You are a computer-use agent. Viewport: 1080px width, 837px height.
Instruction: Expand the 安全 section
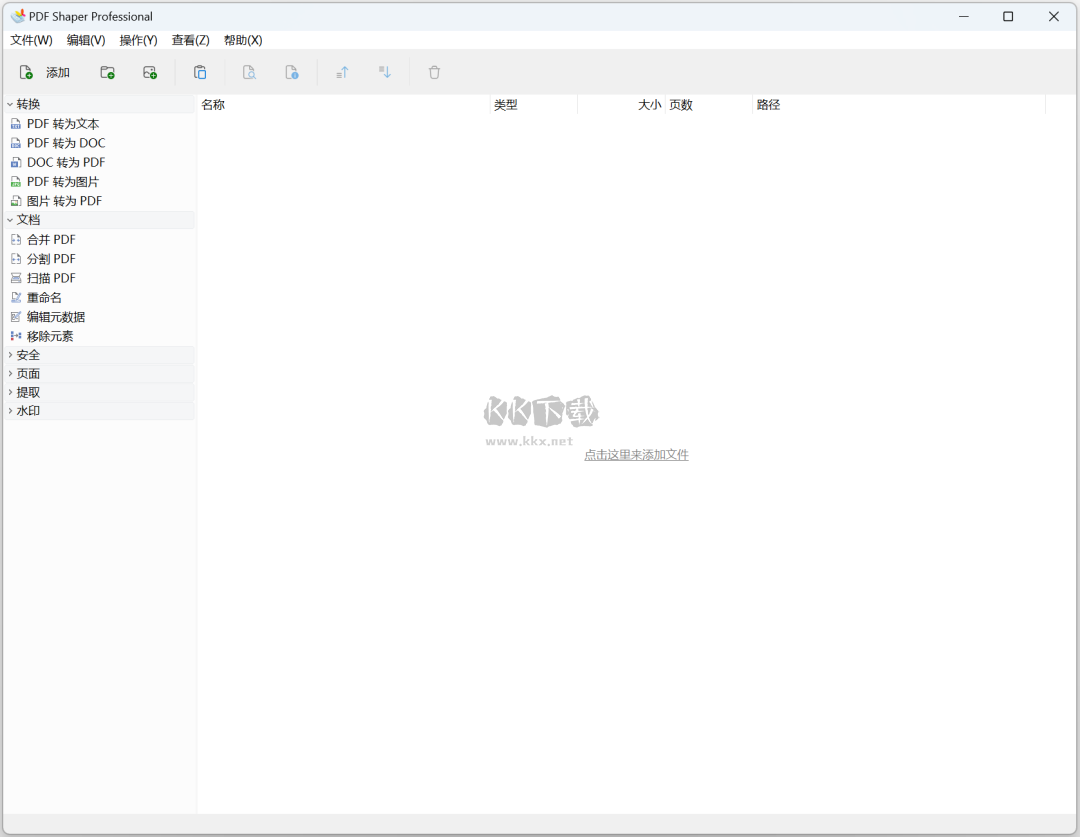click(x=27, y=354)
